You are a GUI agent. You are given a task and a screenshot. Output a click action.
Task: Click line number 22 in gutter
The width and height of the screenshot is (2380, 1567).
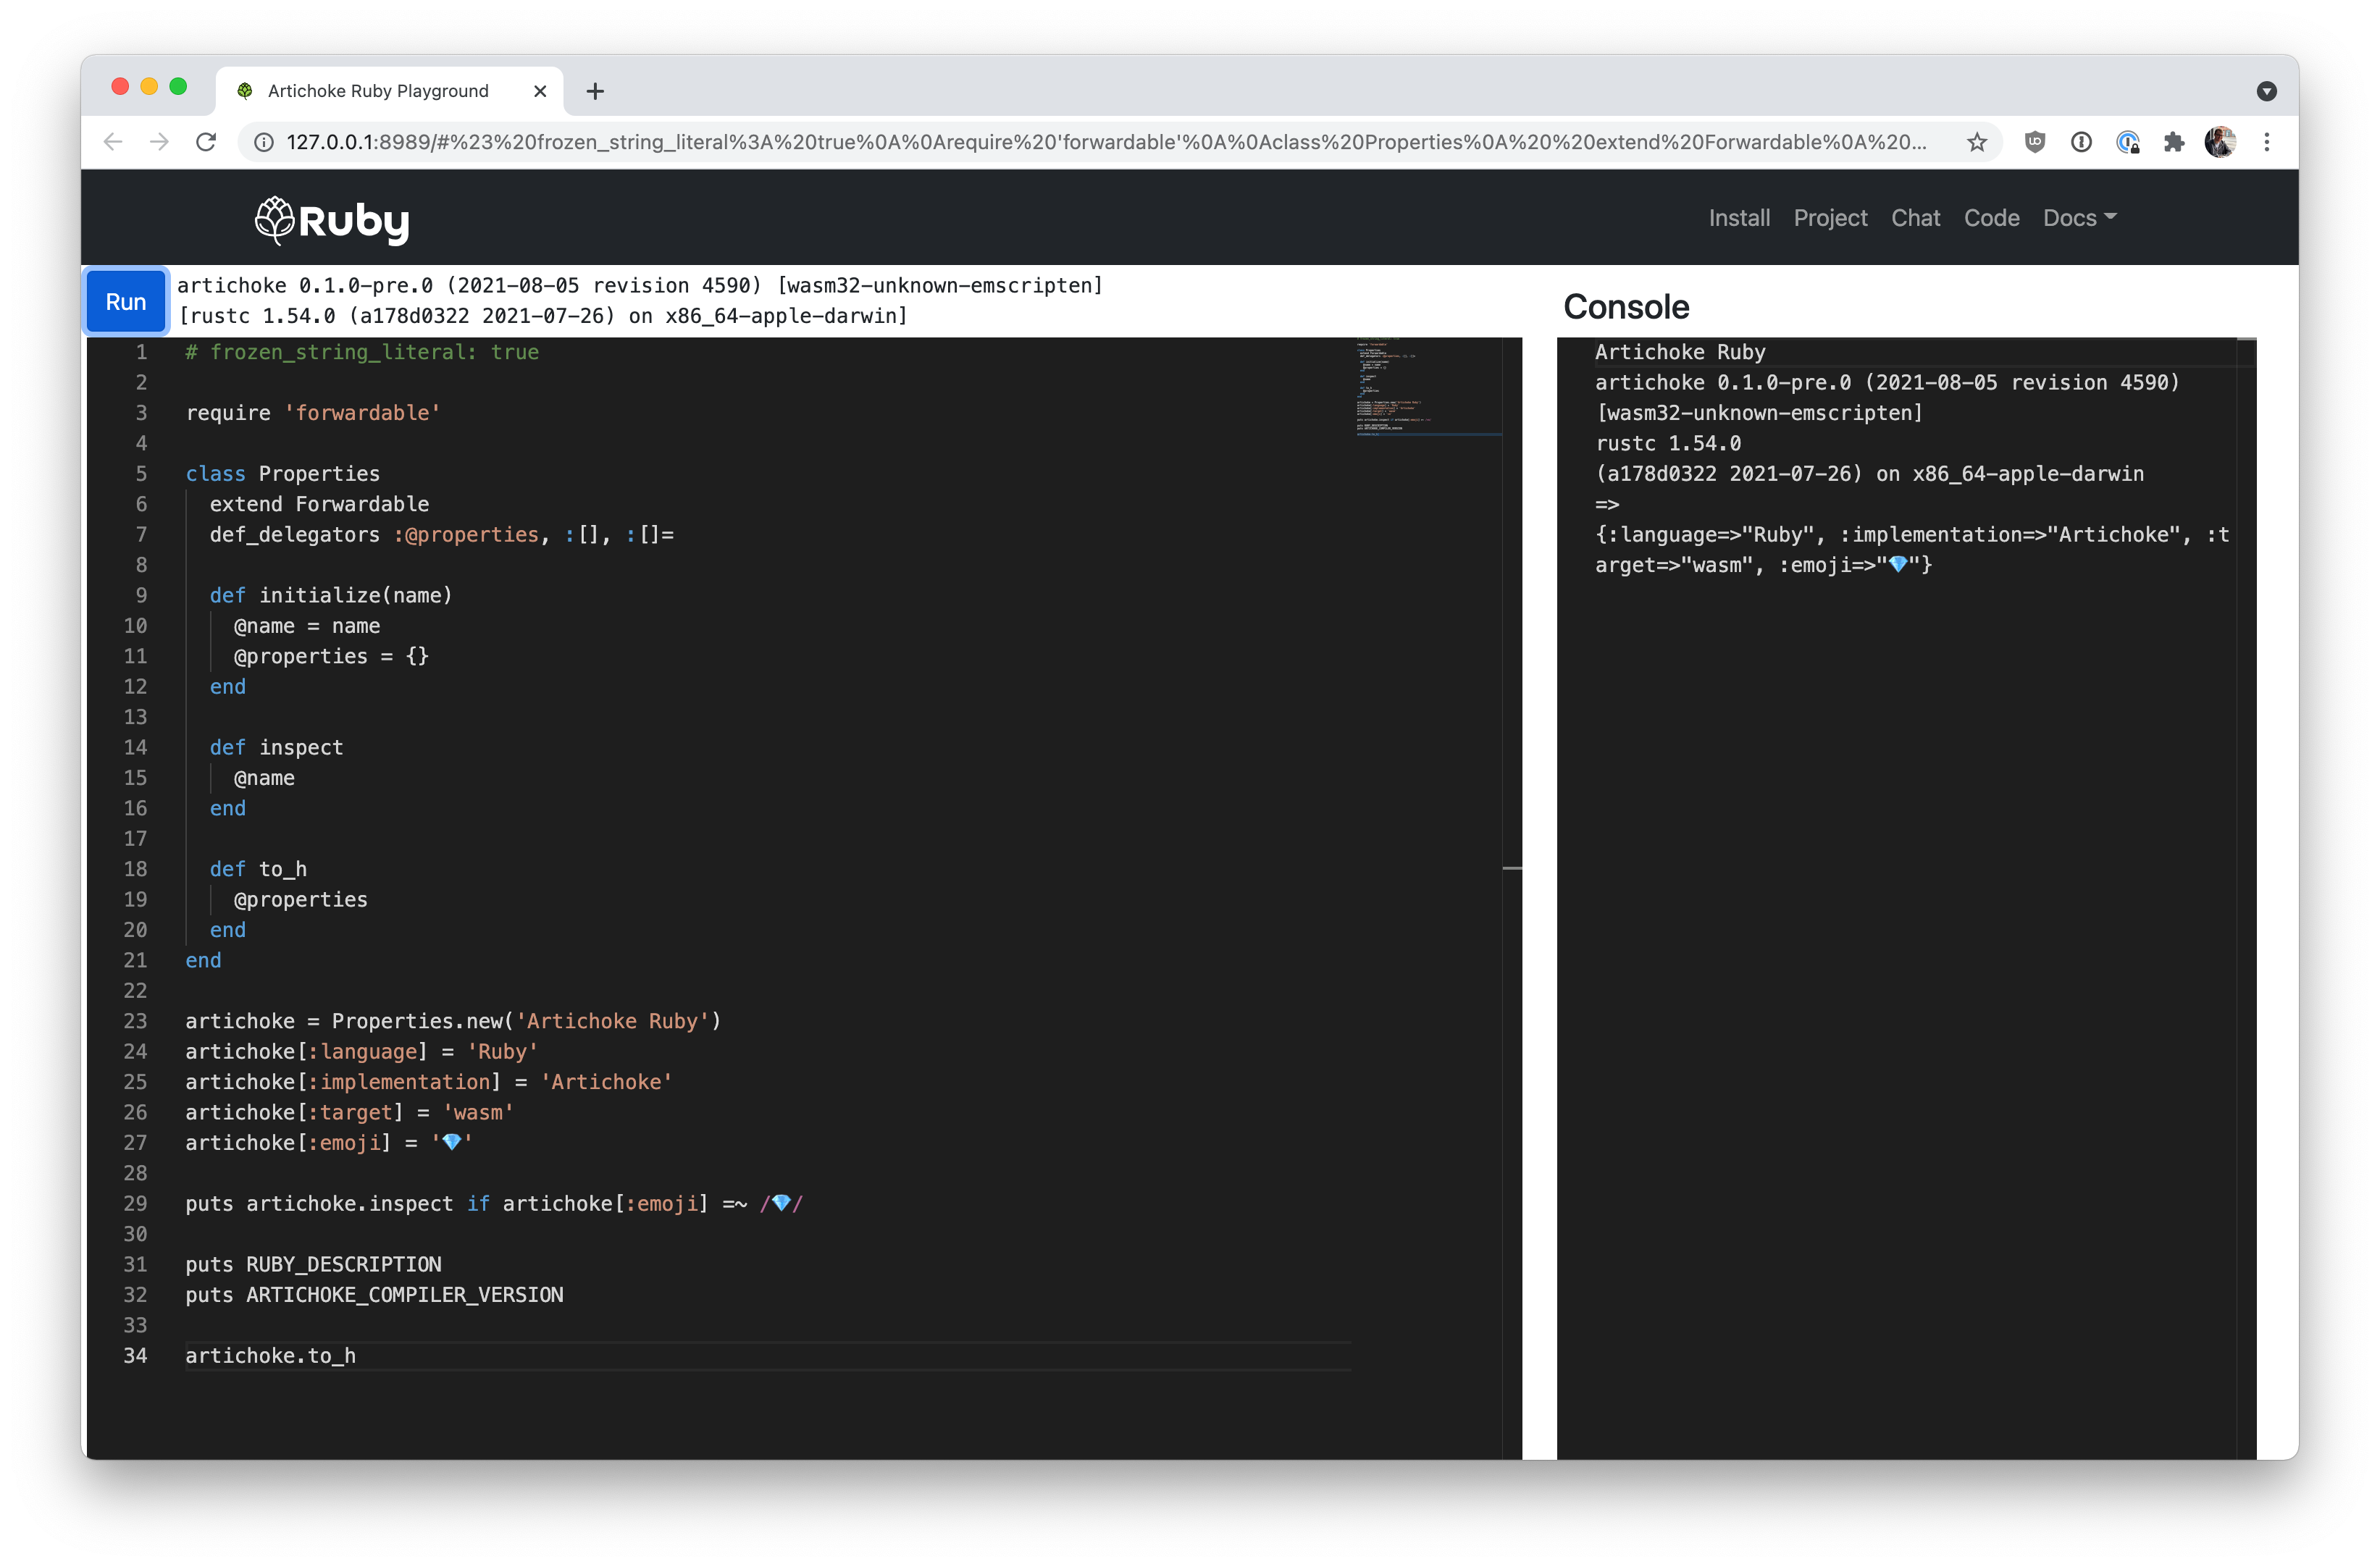(x=135, y=990)
